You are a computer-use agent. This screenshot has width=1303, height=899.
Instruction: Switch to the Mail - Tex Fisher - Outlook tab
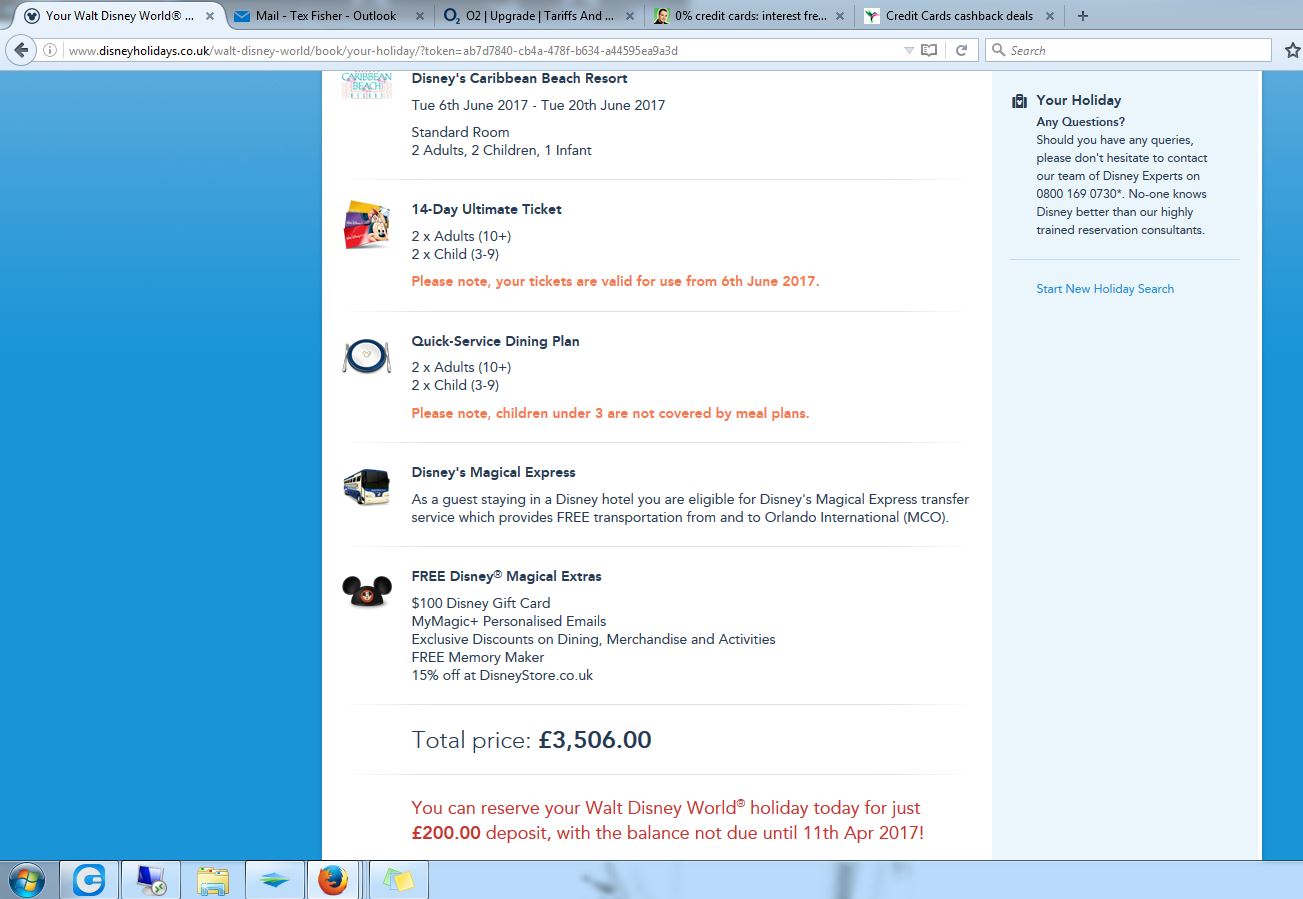pyautogui.click(x=326, y=16)
